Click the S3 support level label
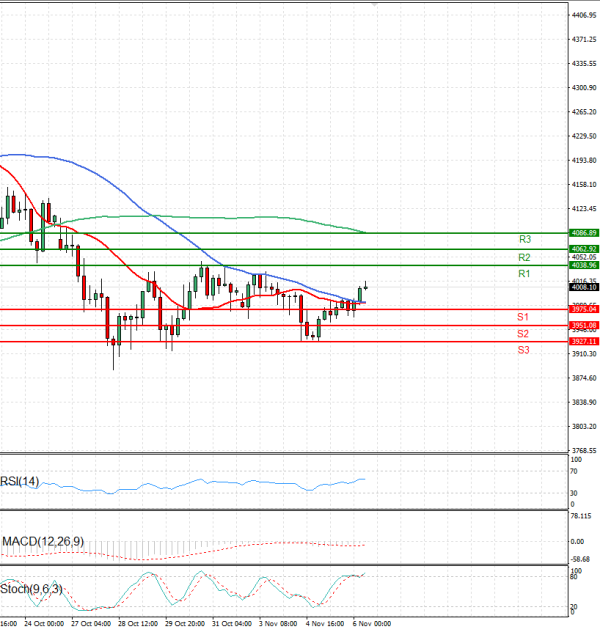The height and width of the screenshot is (632, 600). (x=523, y=350)
